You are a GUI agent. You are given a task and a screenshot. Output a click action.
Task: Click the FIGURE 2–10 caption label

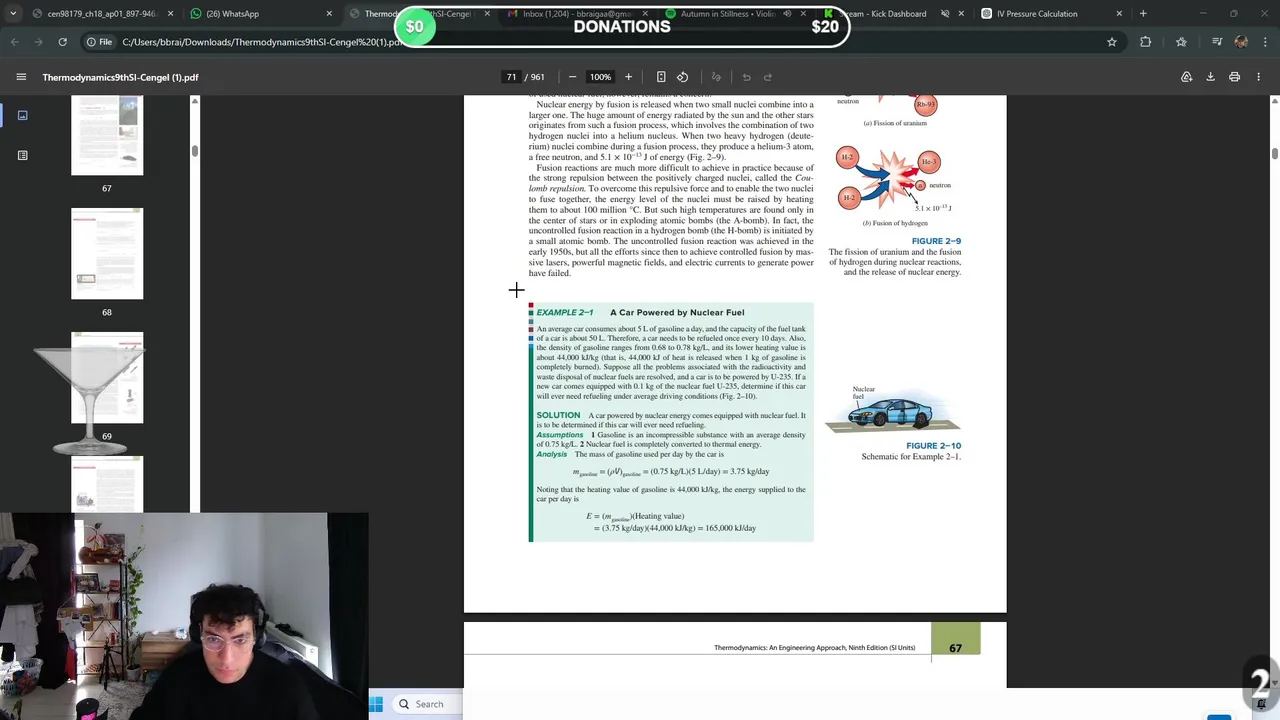[933, 446]
